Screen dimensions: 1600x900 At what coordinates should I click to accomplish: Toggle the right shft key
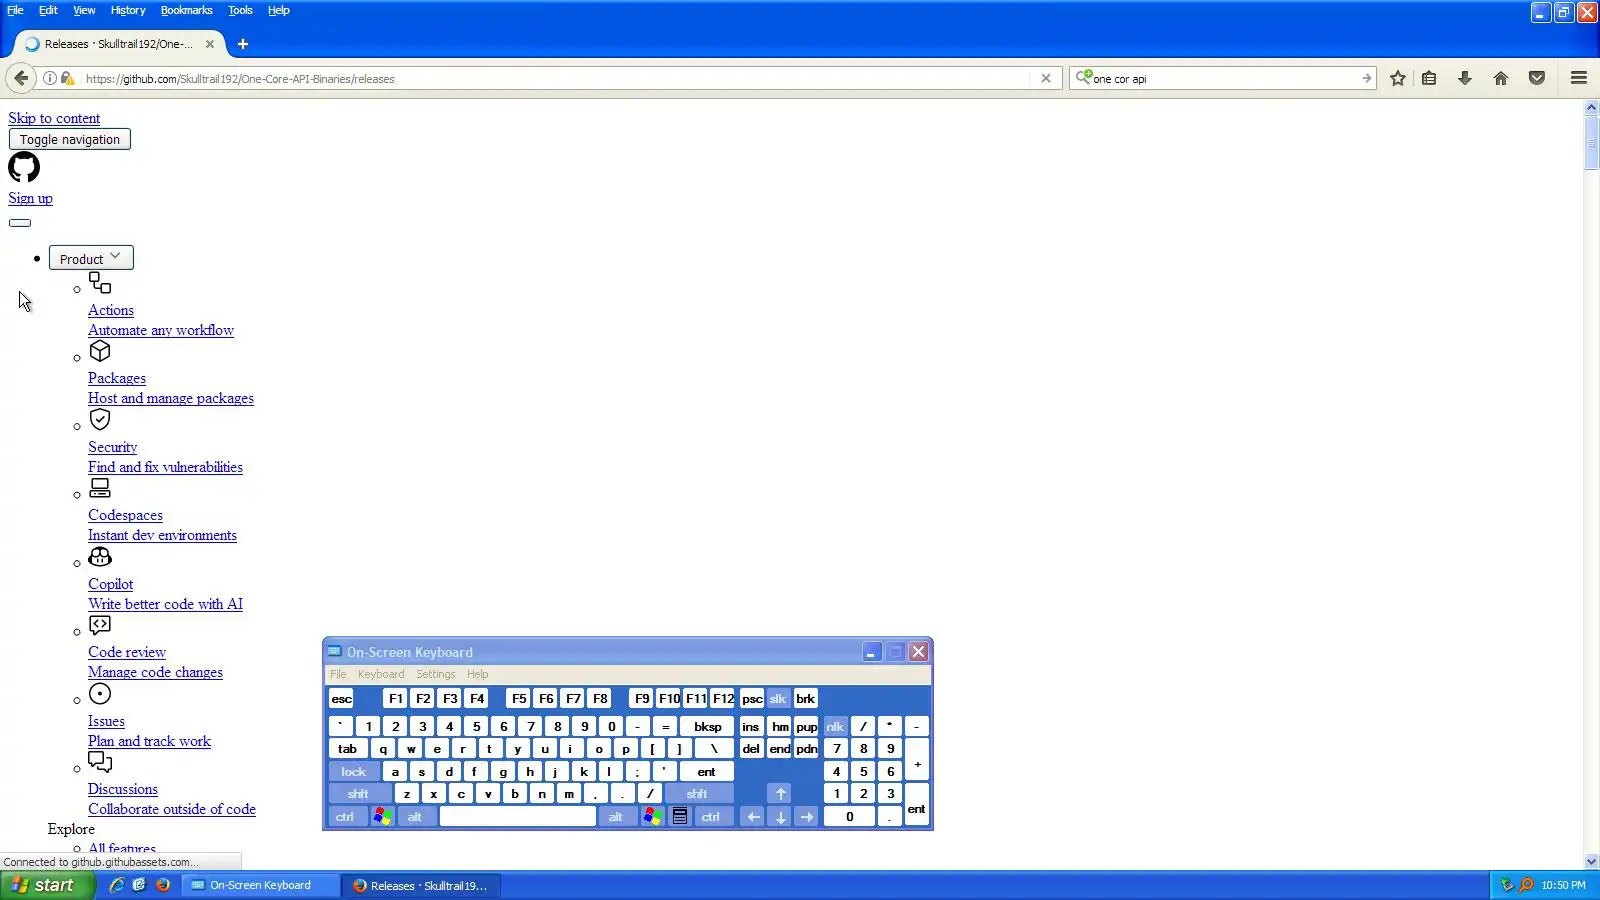pos(697,794)
